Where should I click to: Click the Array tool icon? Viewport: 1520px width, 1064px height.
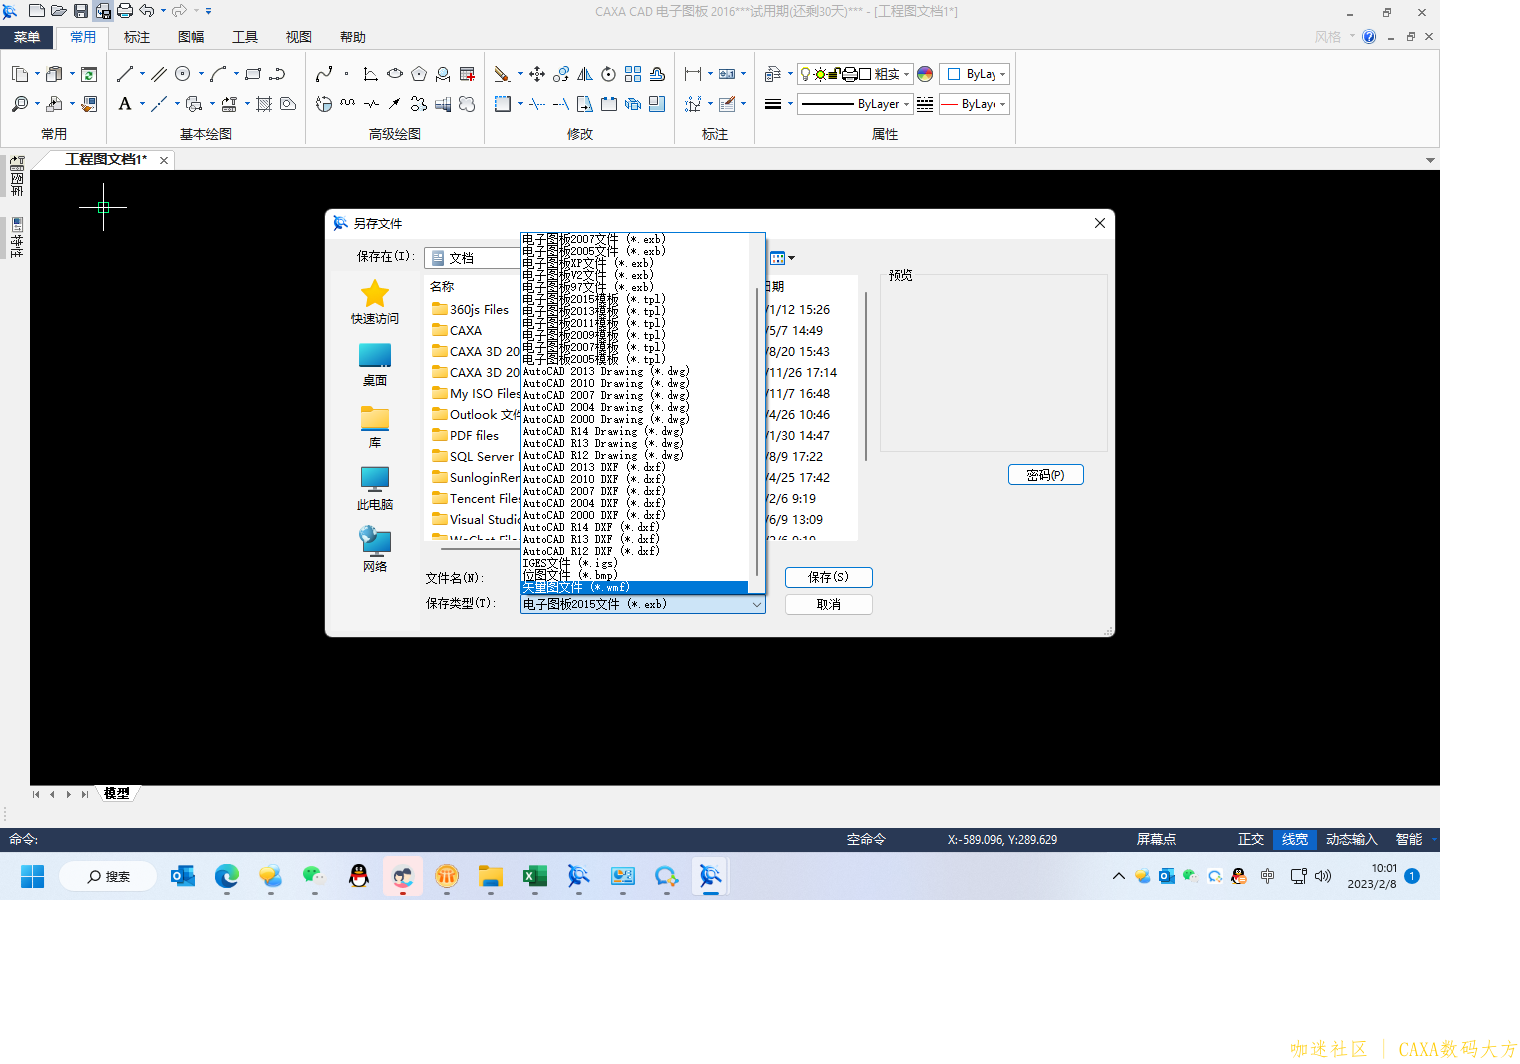(633, 74)
